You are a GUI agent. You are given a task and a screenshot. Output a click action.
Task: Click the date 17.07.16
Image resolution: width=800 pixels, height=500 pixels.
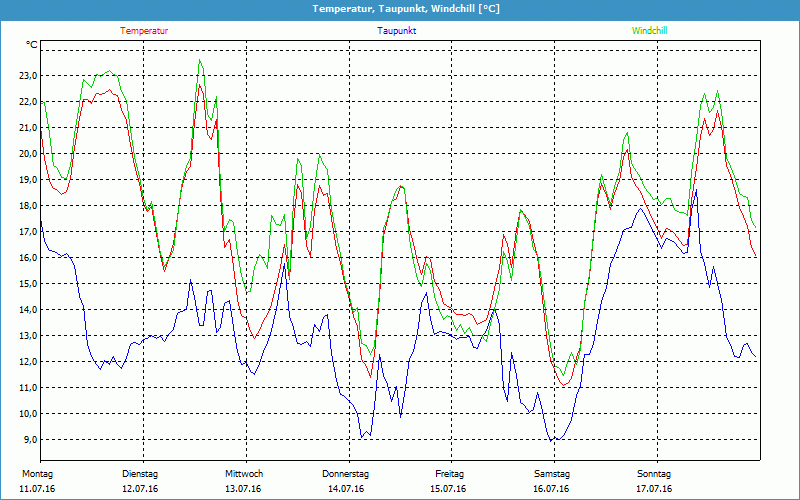[654, 489]
